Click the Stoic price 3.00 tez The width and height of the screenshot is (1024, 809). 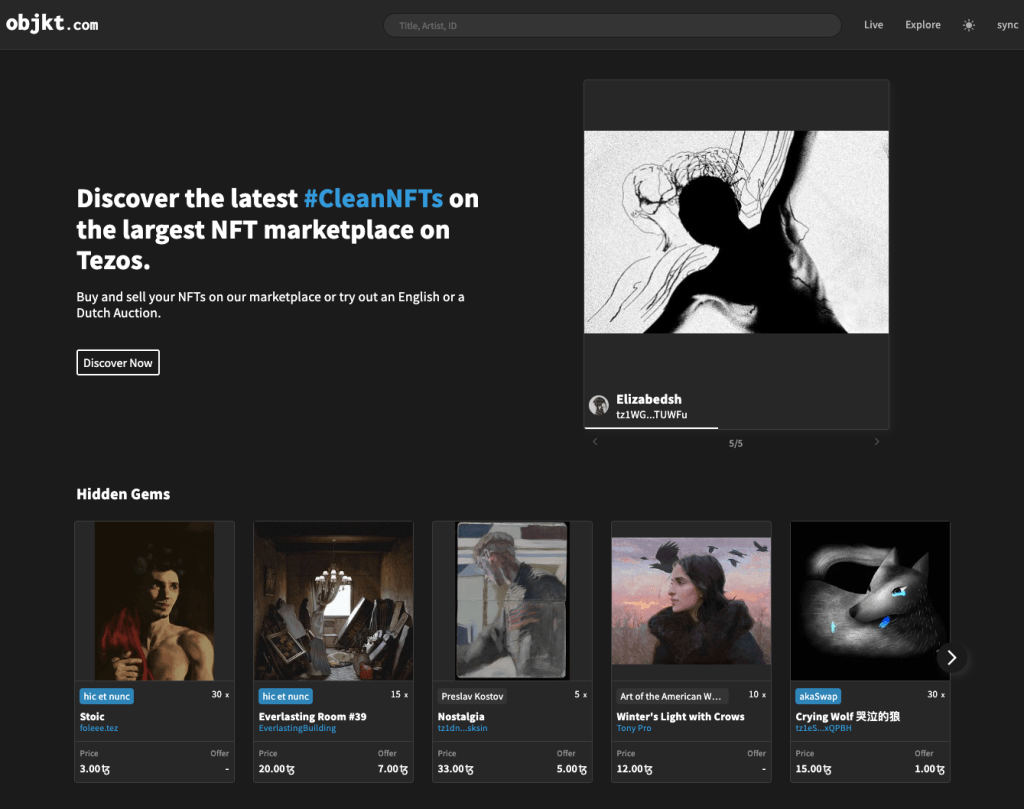[95, 769]
